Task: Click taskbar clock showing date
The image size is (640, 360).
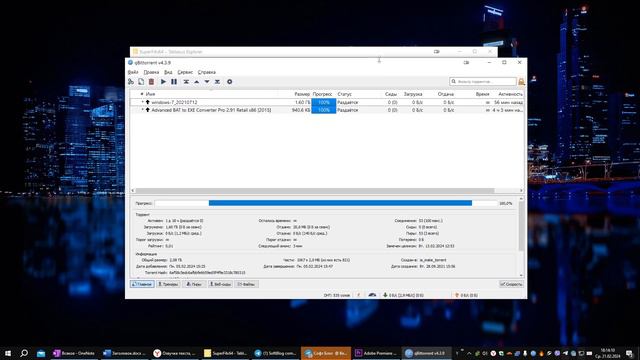Action: [x=608, y=353]
